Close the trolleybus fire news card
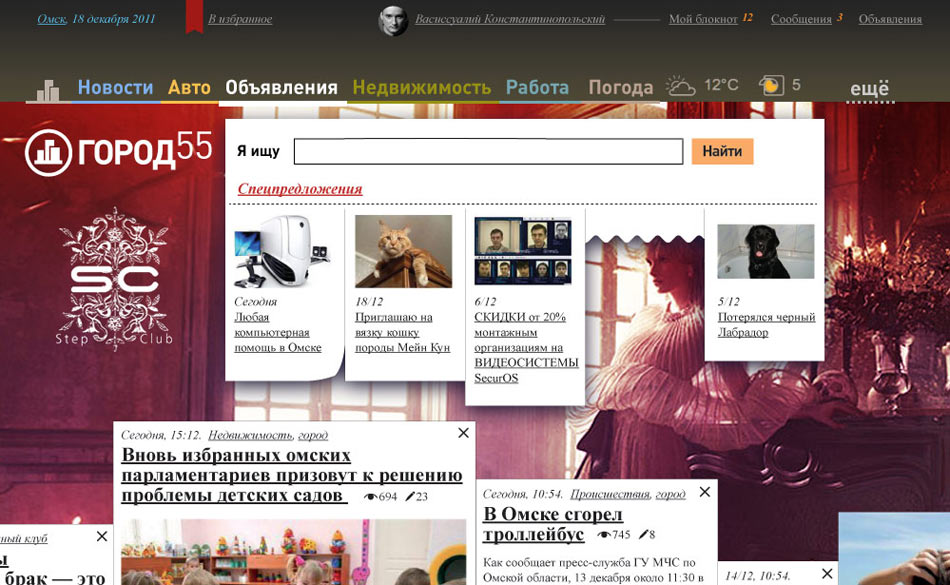This screenshot has width=950, height=585. click(x=705, y=491)
